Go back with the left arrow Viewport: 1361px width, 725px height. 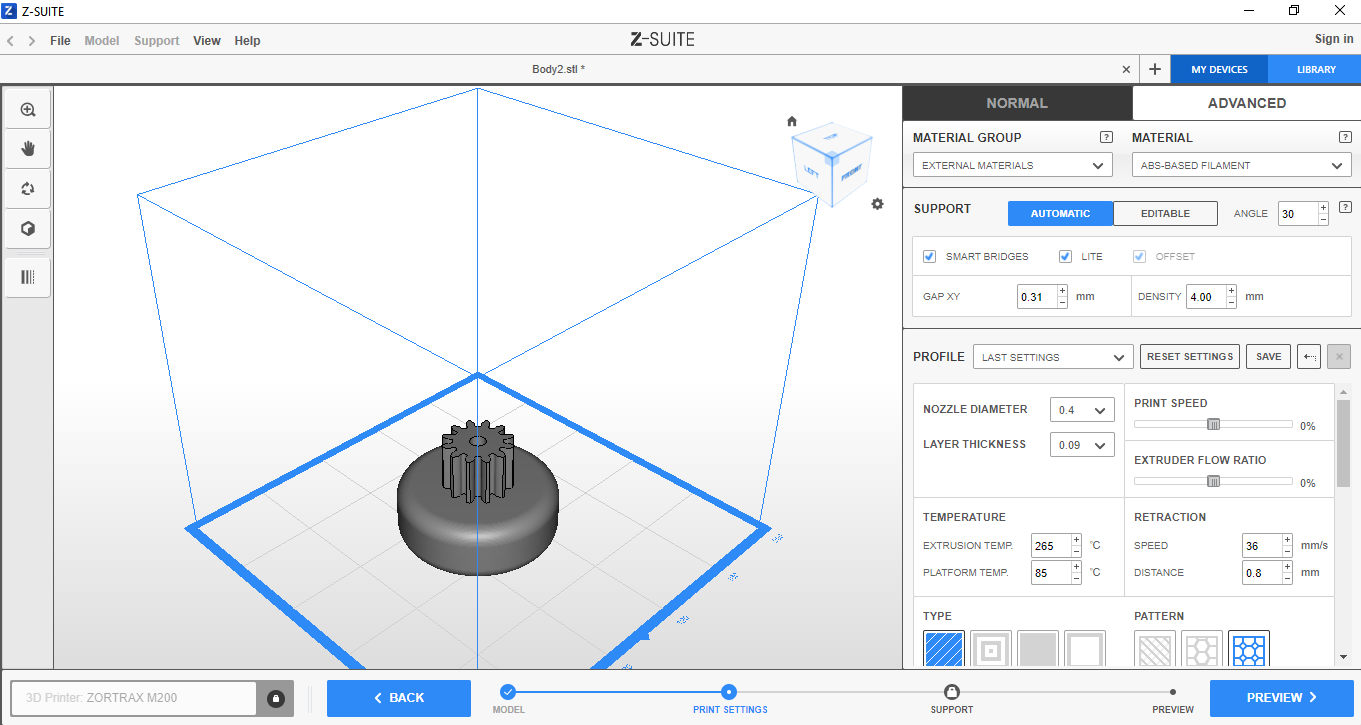[11, 41]
